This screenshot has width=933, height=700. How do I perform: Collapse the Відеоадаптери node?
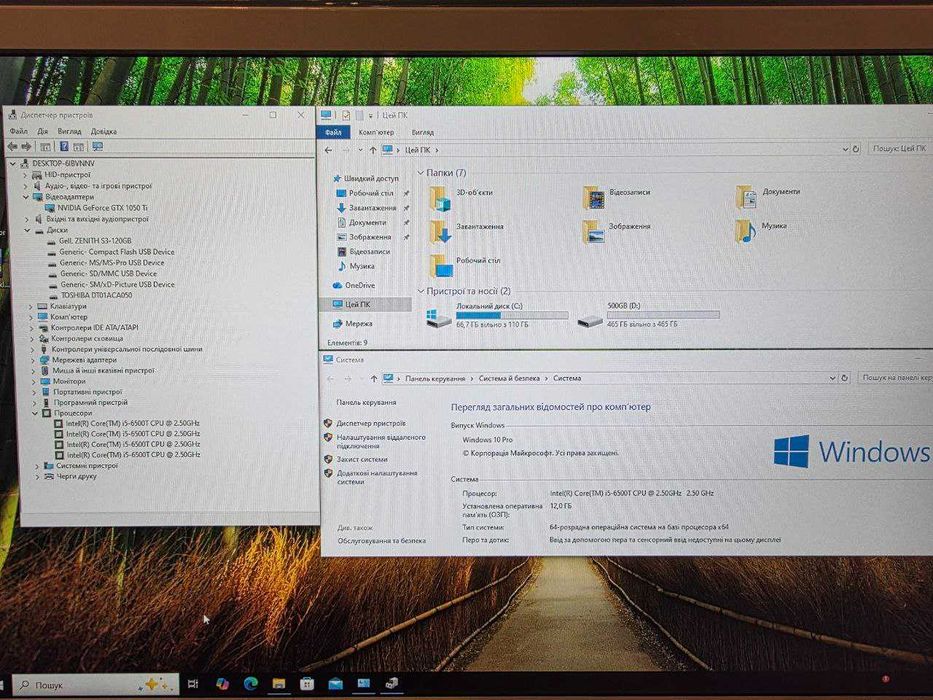pos(26,196)
